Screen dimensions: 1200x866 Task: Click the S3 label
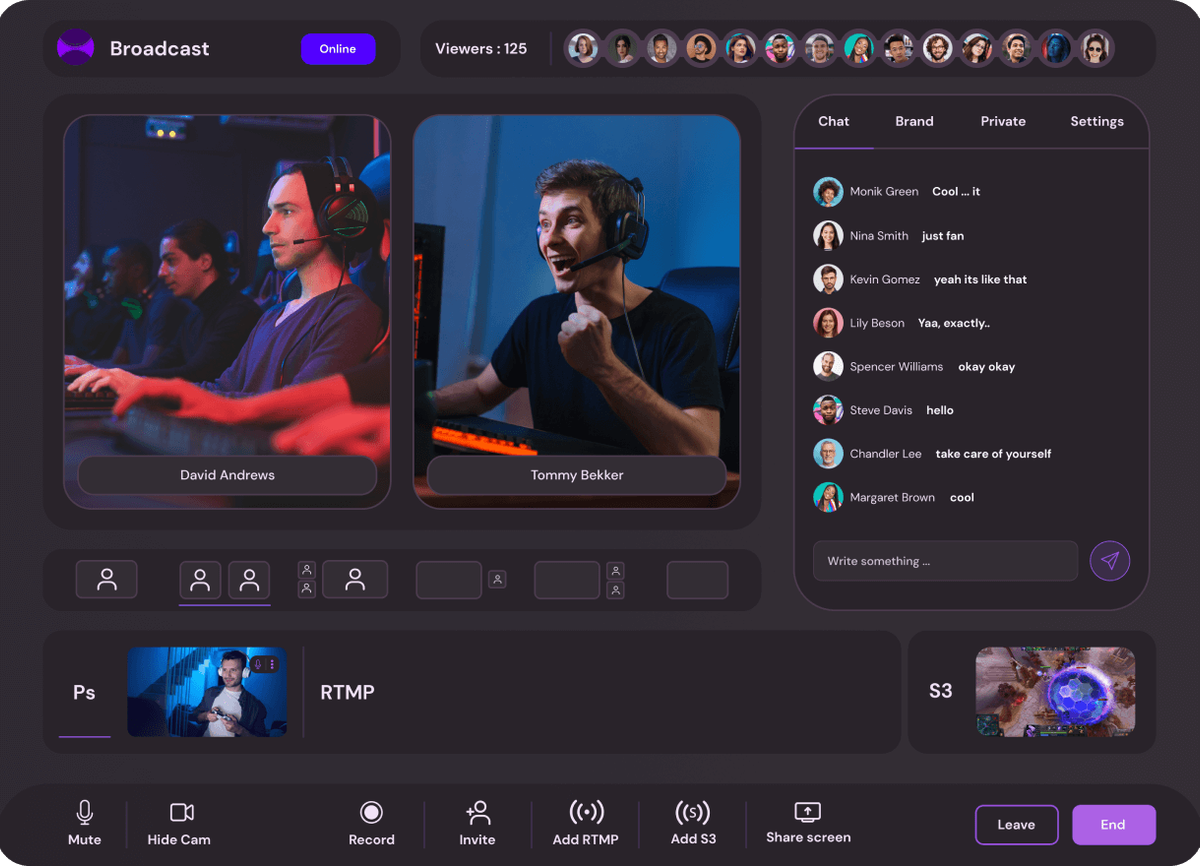[x=941, y=691]
